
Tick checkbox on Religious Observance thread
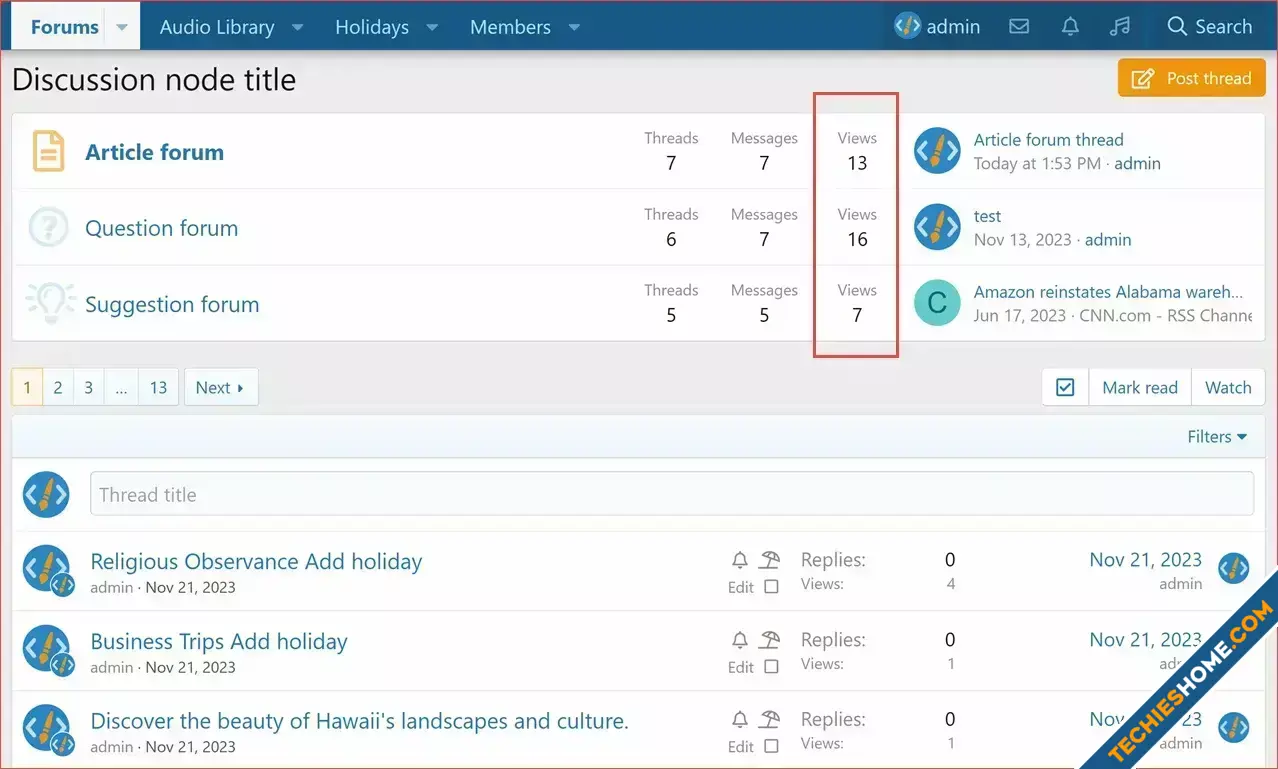point(771,587)
